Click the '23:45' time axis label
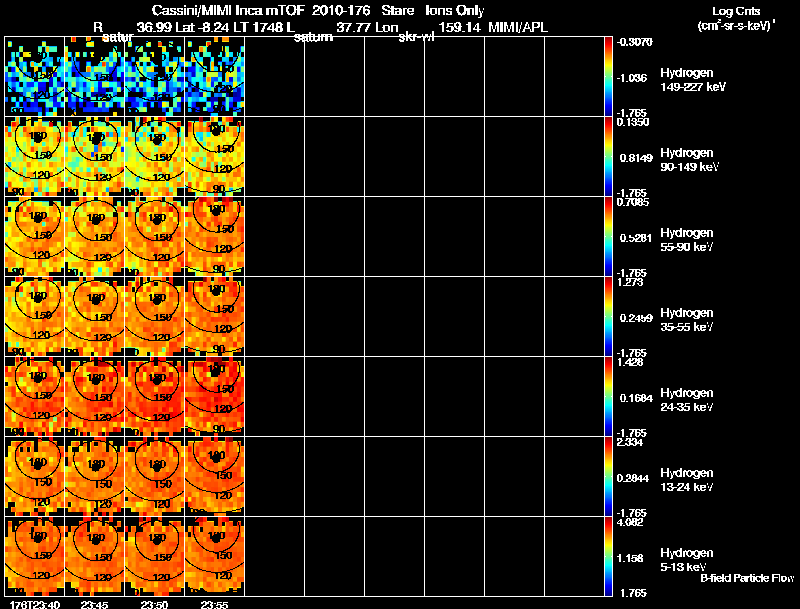This screenshot has height=609, width=800. tap(94, 604)
